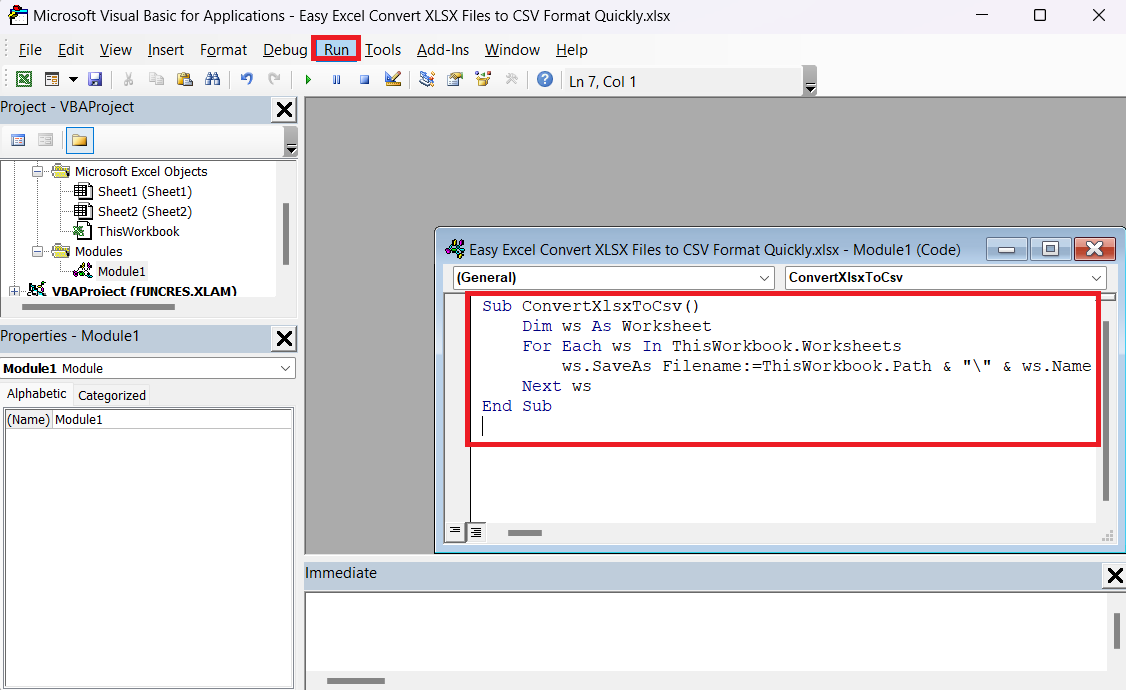Expand VBAProject (FUNCRES.XLAM) node

pyautogui.click(x=14, y=292)
